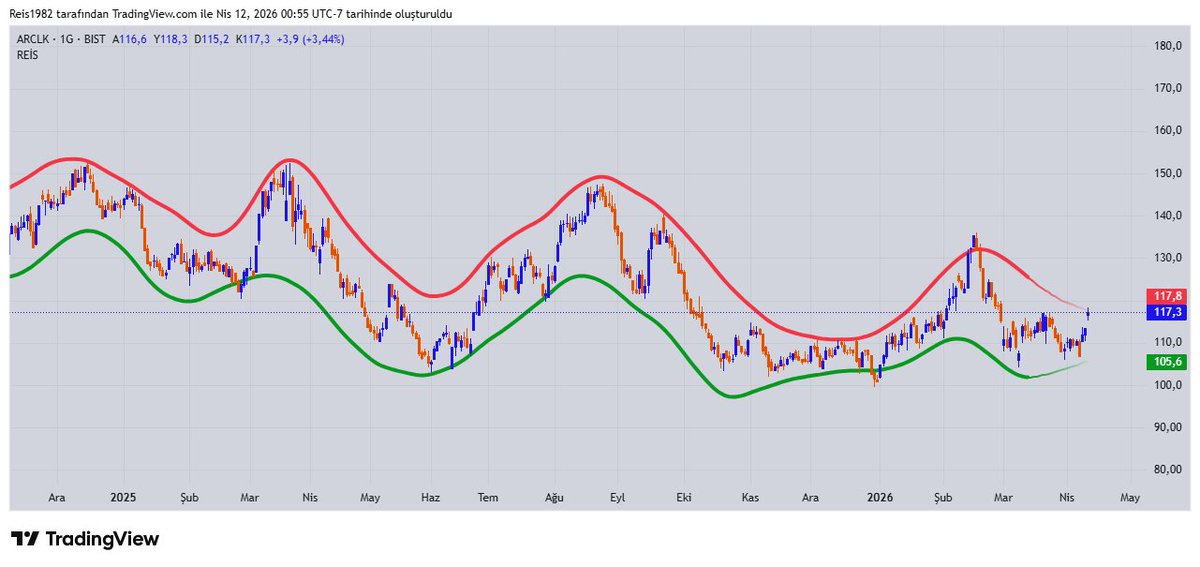Click the close value K117,3
Screen dimensions: 1200x567
click(x=251, y=39)
